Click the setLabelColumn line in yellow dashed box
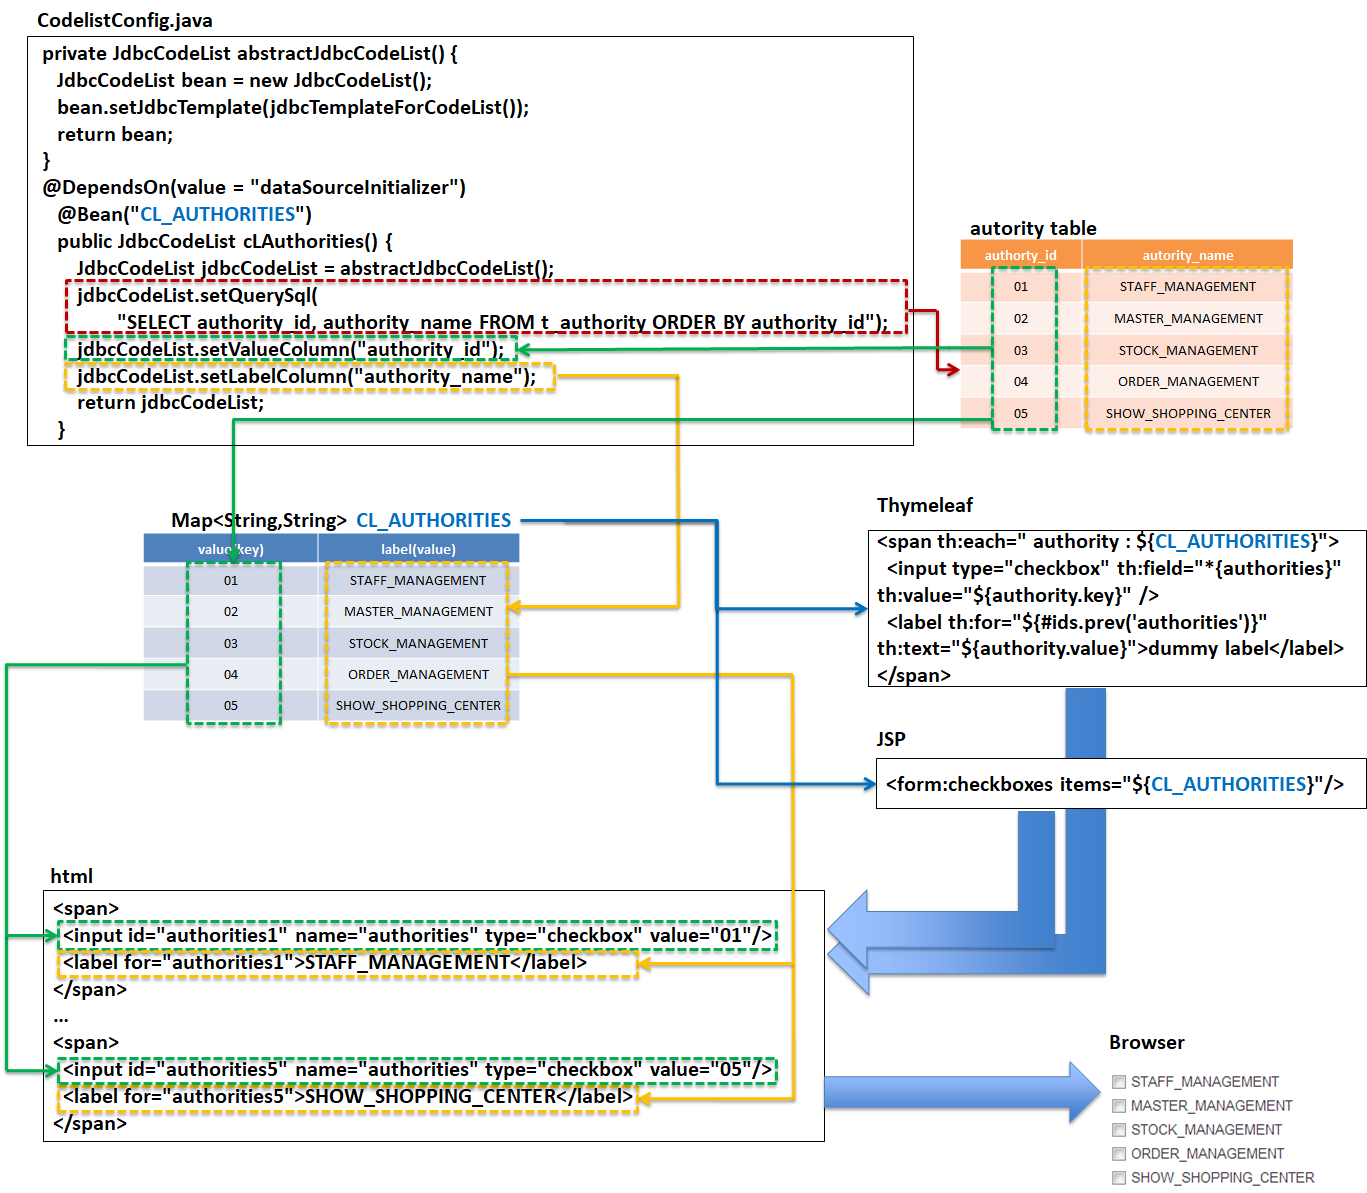This screenshot has width=1367, height=1193. point(306,376)
